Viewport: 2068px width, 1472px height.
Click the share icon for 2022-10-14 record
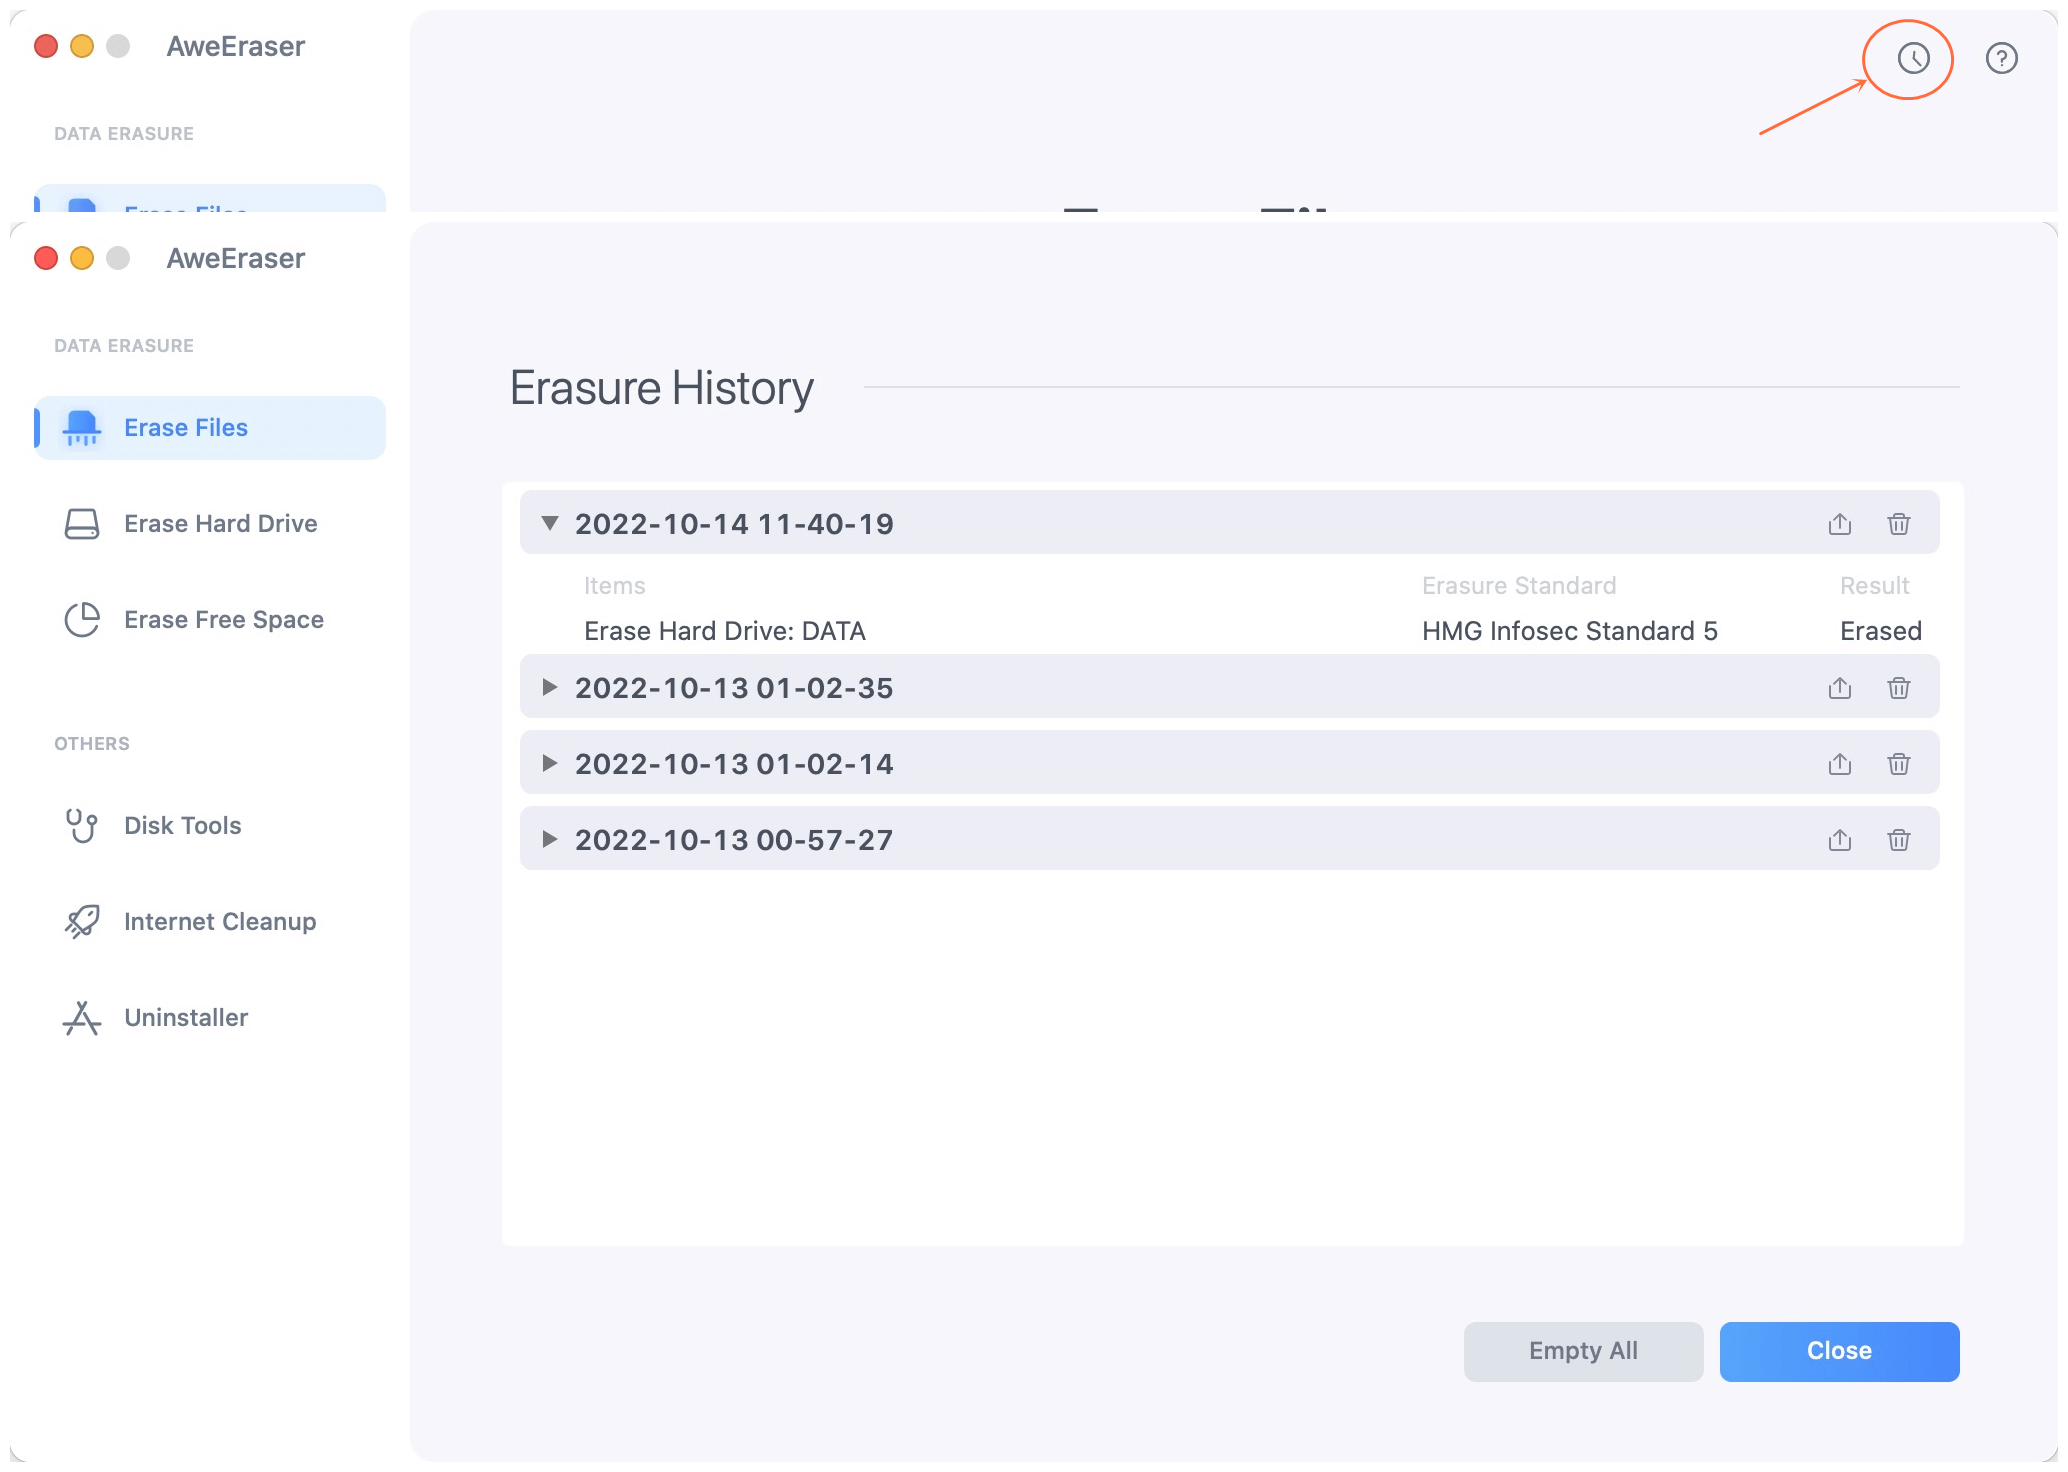1839,523
